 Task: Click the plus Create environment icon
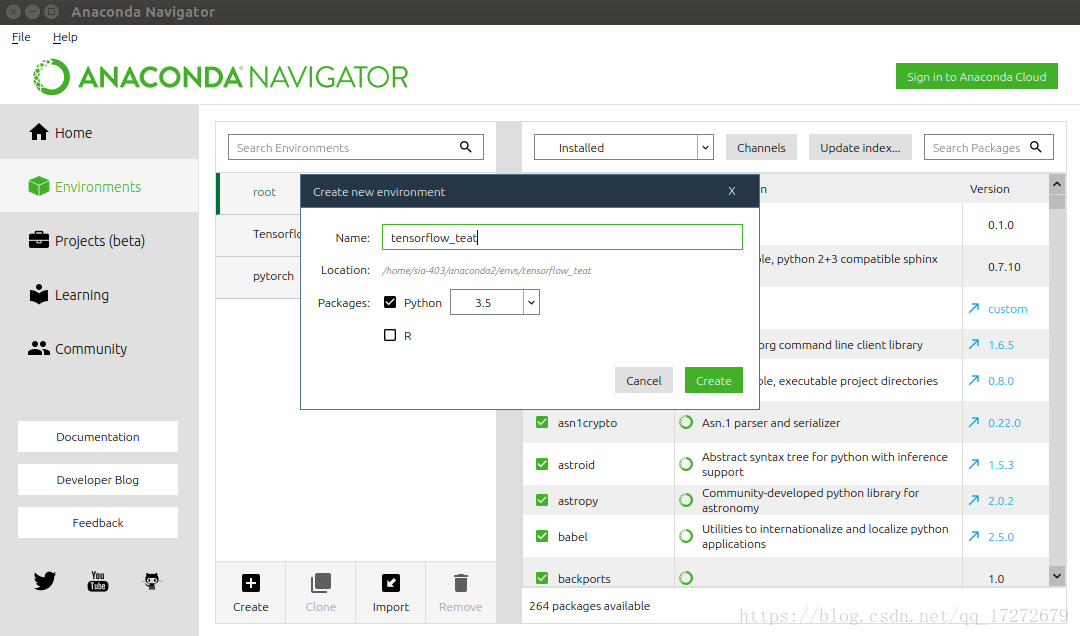pos(251,583)
